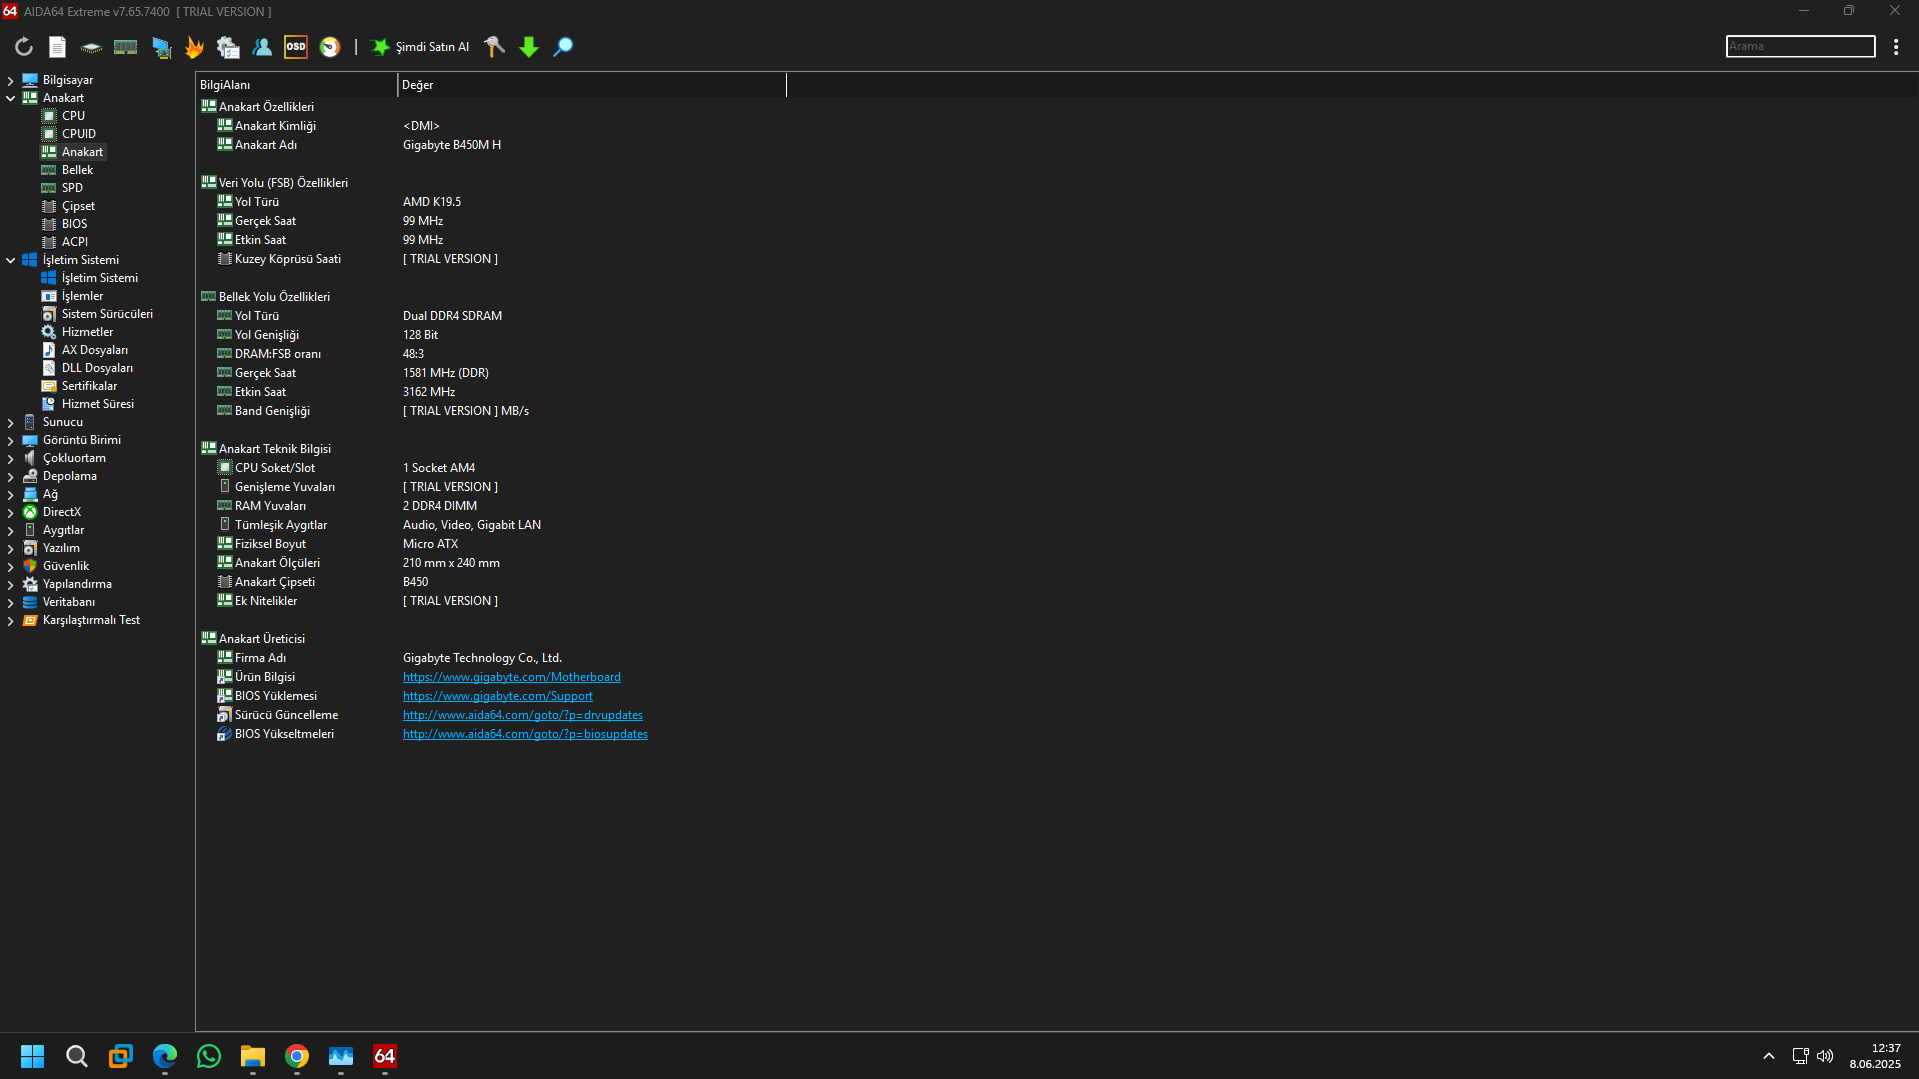Expand the Karşılaştırmalı Test tree node
1919x1079 pixels.
coord(11,620)
